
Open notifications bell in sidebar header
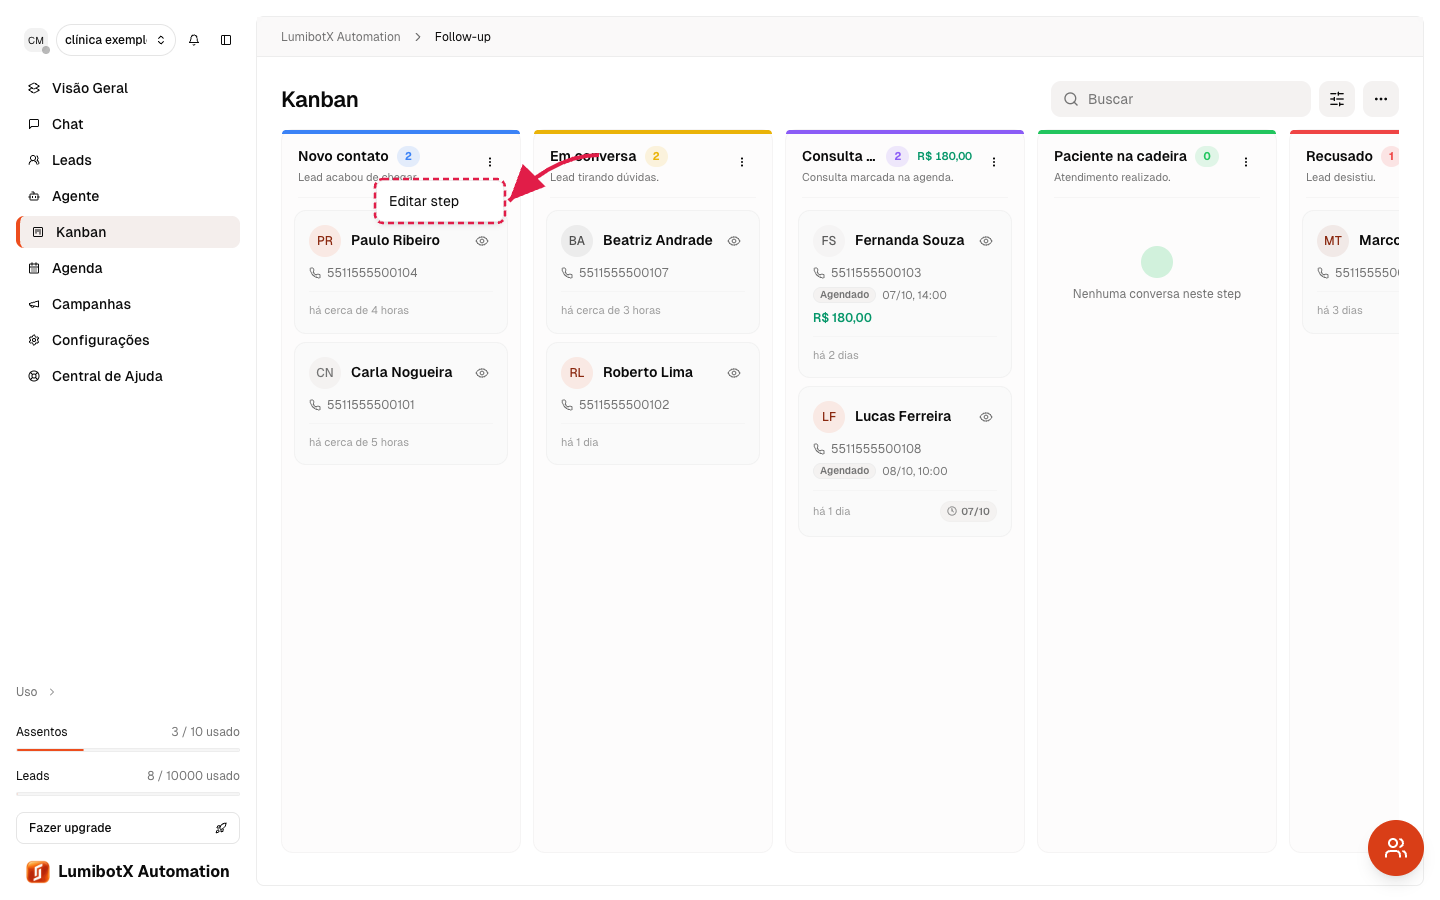click(x=194, y=40)
